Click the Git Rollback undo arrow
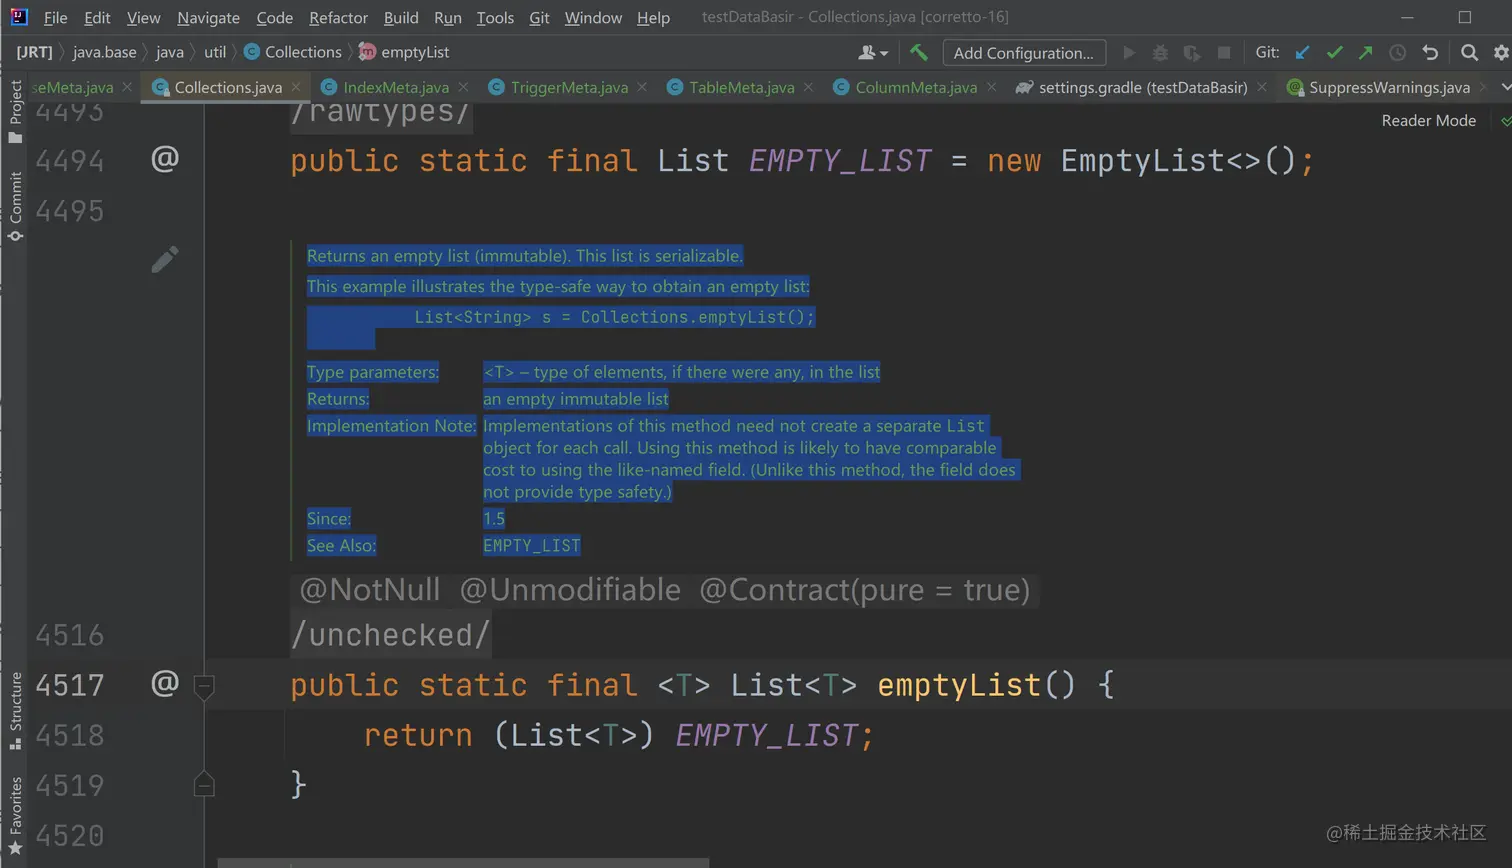Viewport: 1512px width, 868px height. 1430,52
